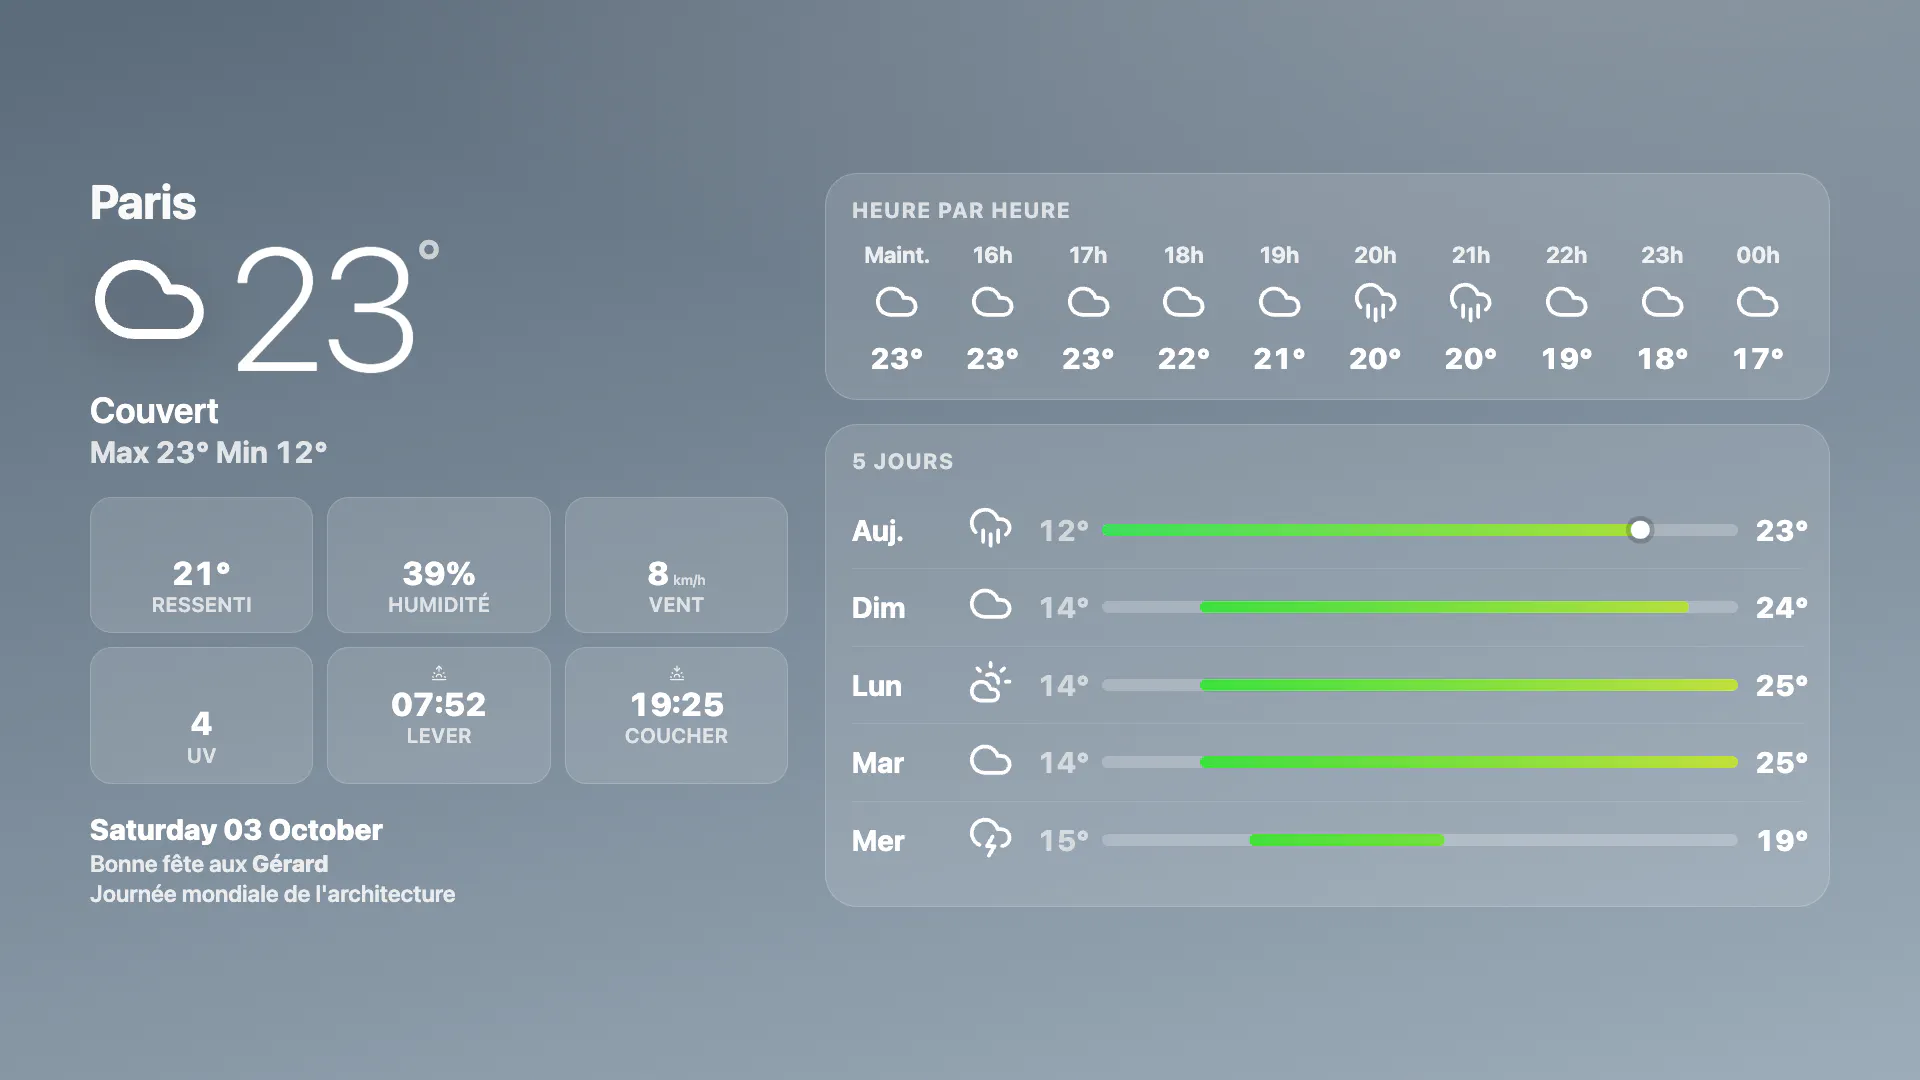Screen dimensions: 1920x1080
Task: Click the cloud icon under 17h
Action: click(x=1088, y=302)
